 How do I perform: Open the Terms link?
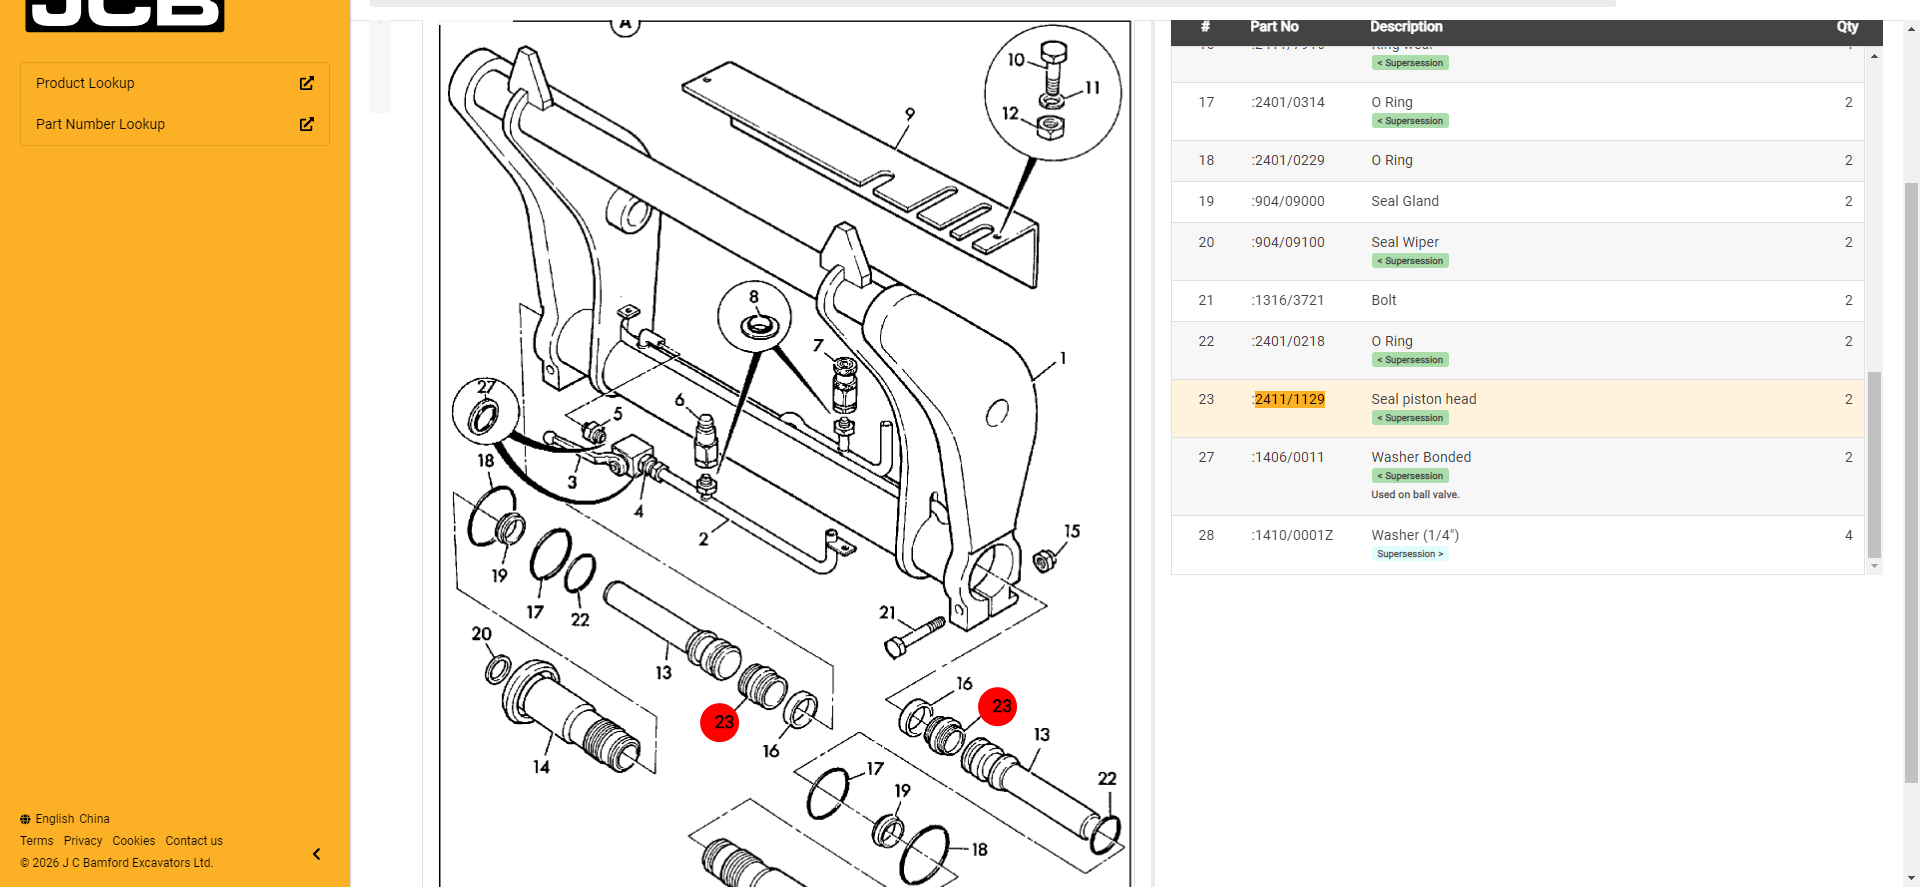click(37, 841)
